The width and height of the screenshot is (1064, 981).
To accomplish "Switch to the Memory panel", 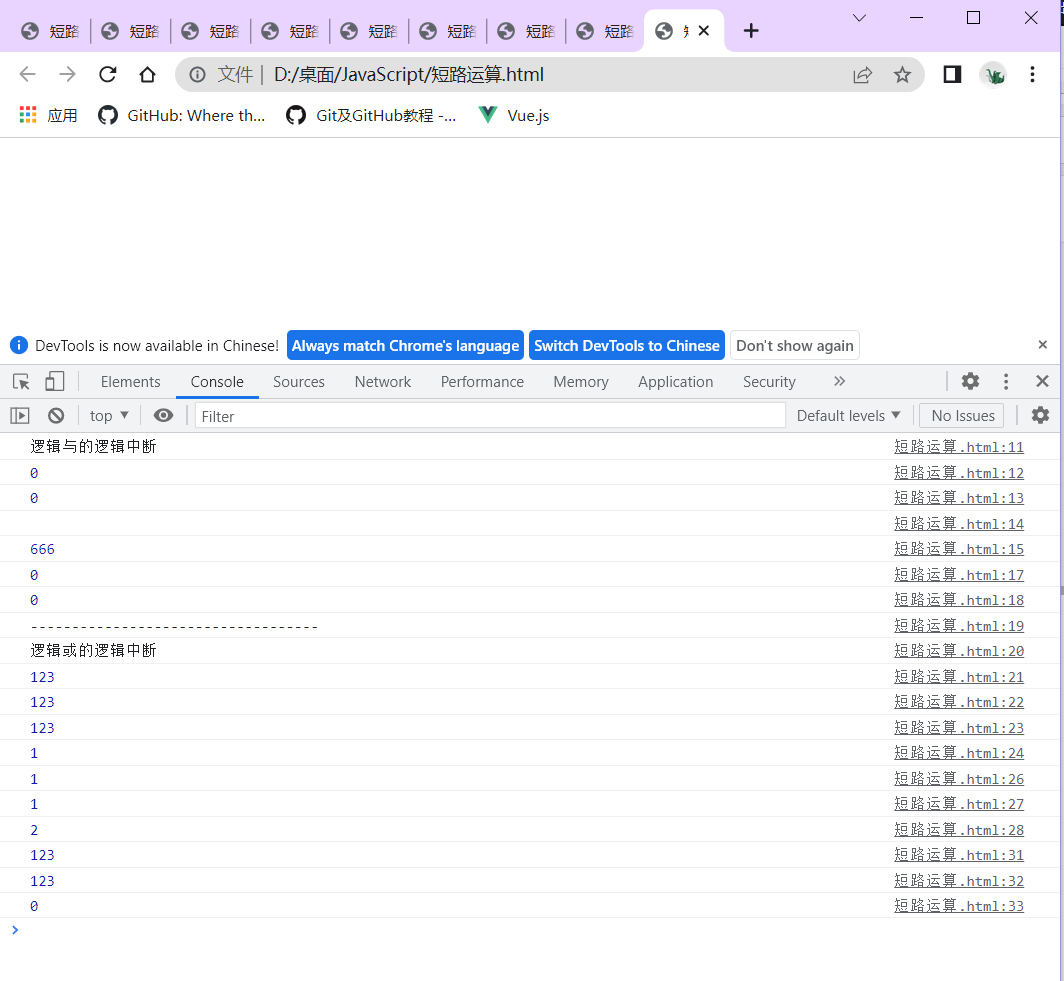I will (x=581, y=382).
